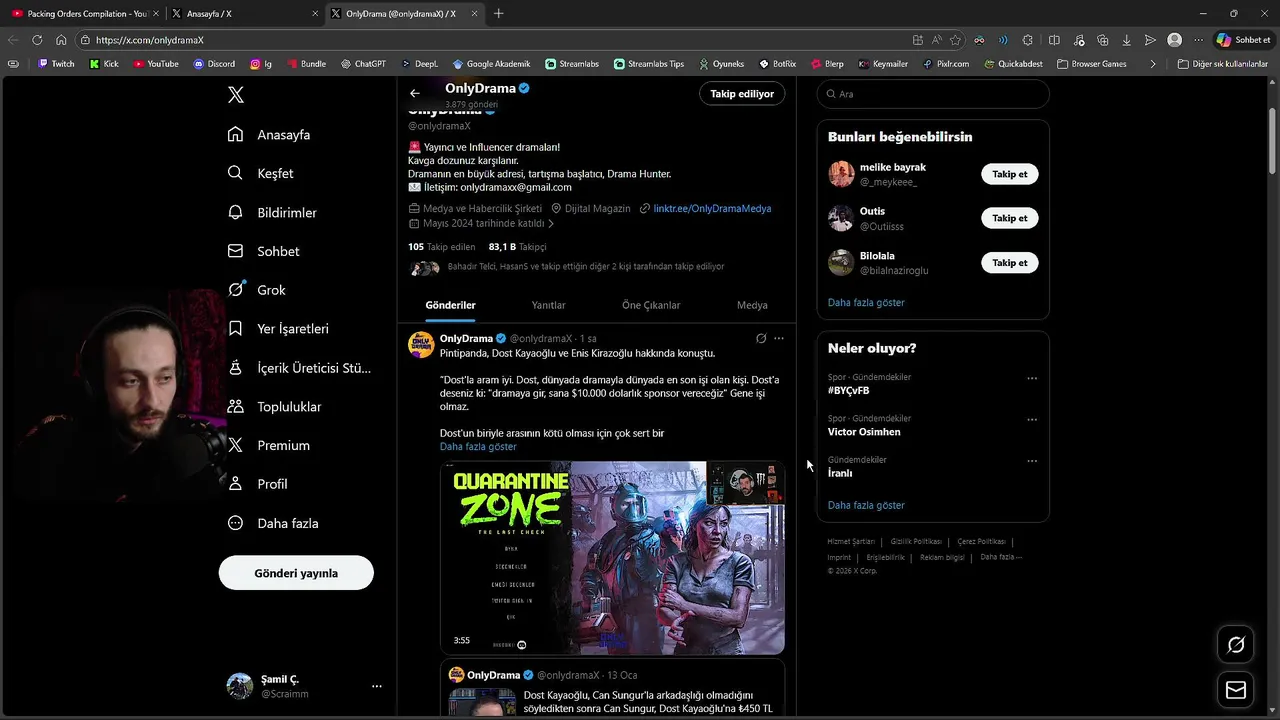Switch to Yanıtlar tab

pyautogui.click(x=548, y=305)
